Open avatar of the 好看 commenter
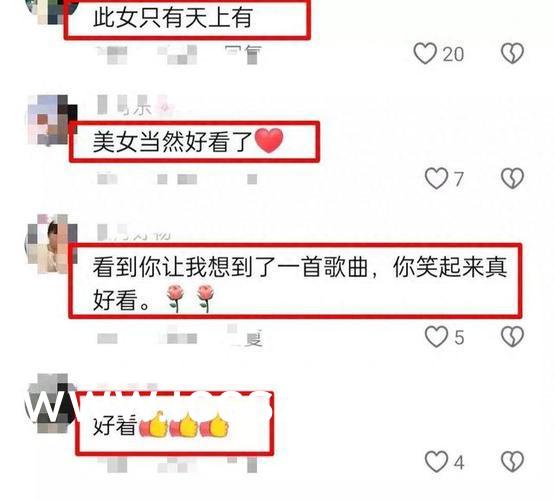Image resolution: width=554 pixels, height=500 pixels. click(52, 403)
